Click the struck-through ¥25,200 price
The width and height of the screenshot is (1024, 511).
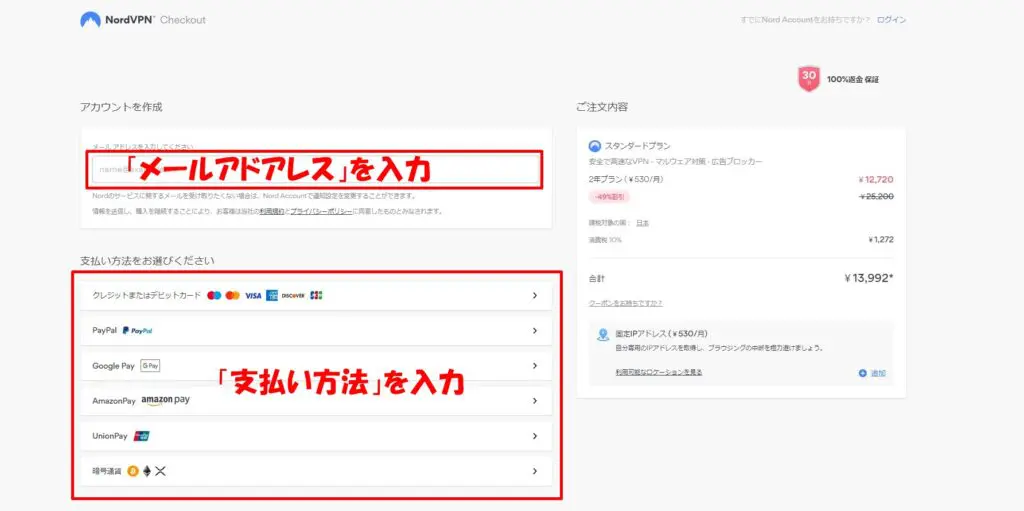[876, 196]
